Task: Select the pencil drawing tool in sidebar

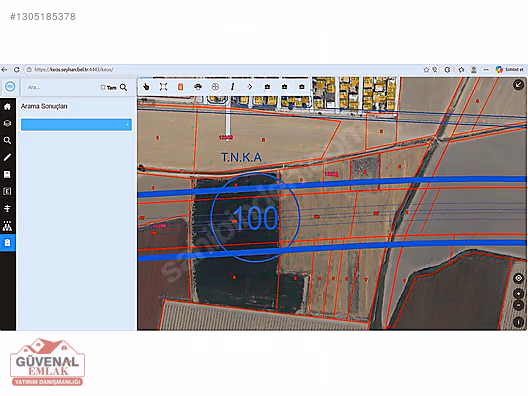Action: (x=7, y=157)
